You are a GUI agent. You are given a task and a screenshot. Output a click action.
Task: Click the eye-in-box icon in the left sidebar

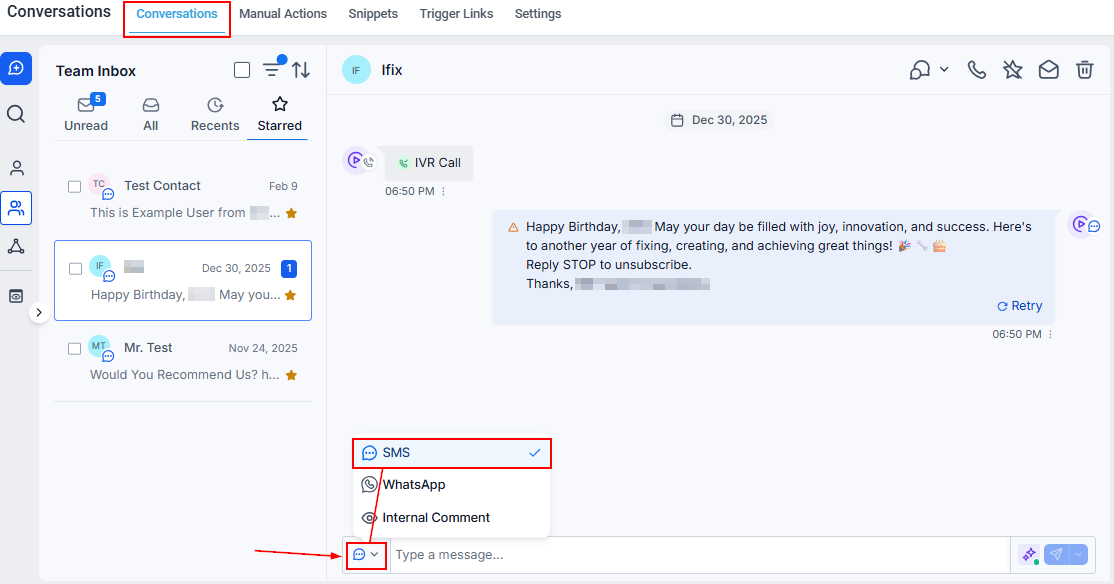point(16,296)
